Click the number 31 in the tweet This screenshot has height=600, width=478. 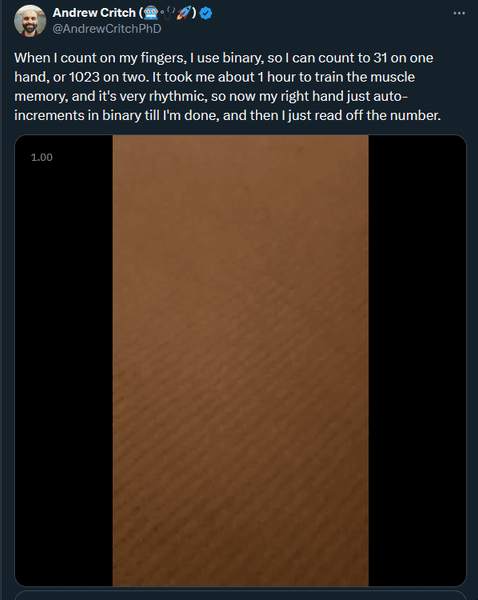(x=379, y=58)
